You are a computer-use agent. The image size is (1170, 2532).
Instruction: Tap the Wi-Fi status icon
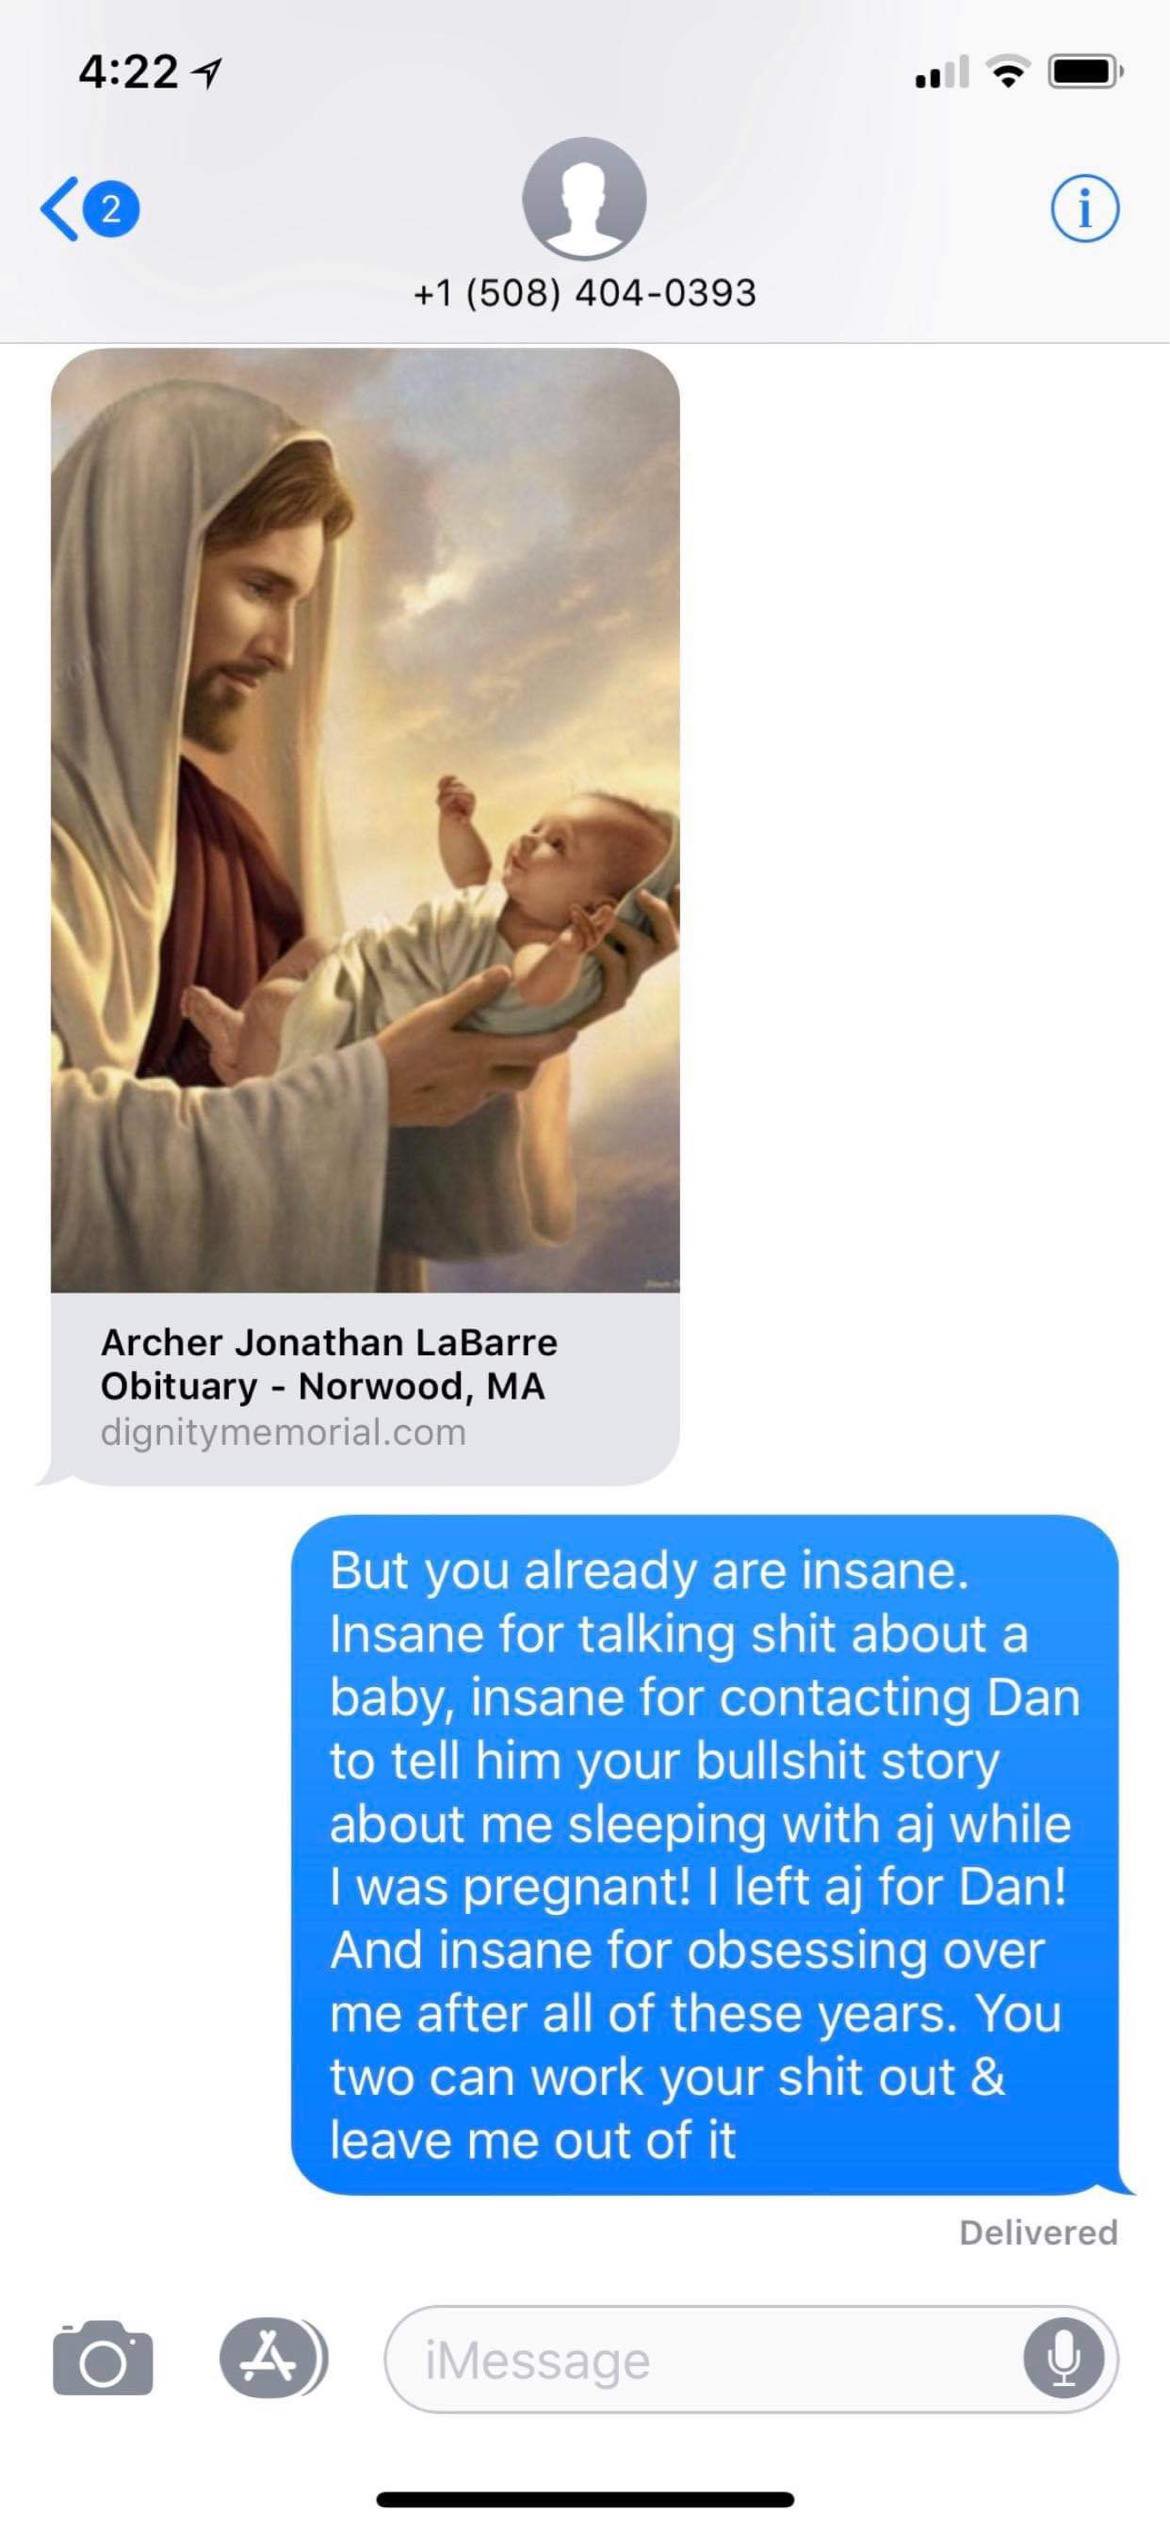pos(1008,71)
